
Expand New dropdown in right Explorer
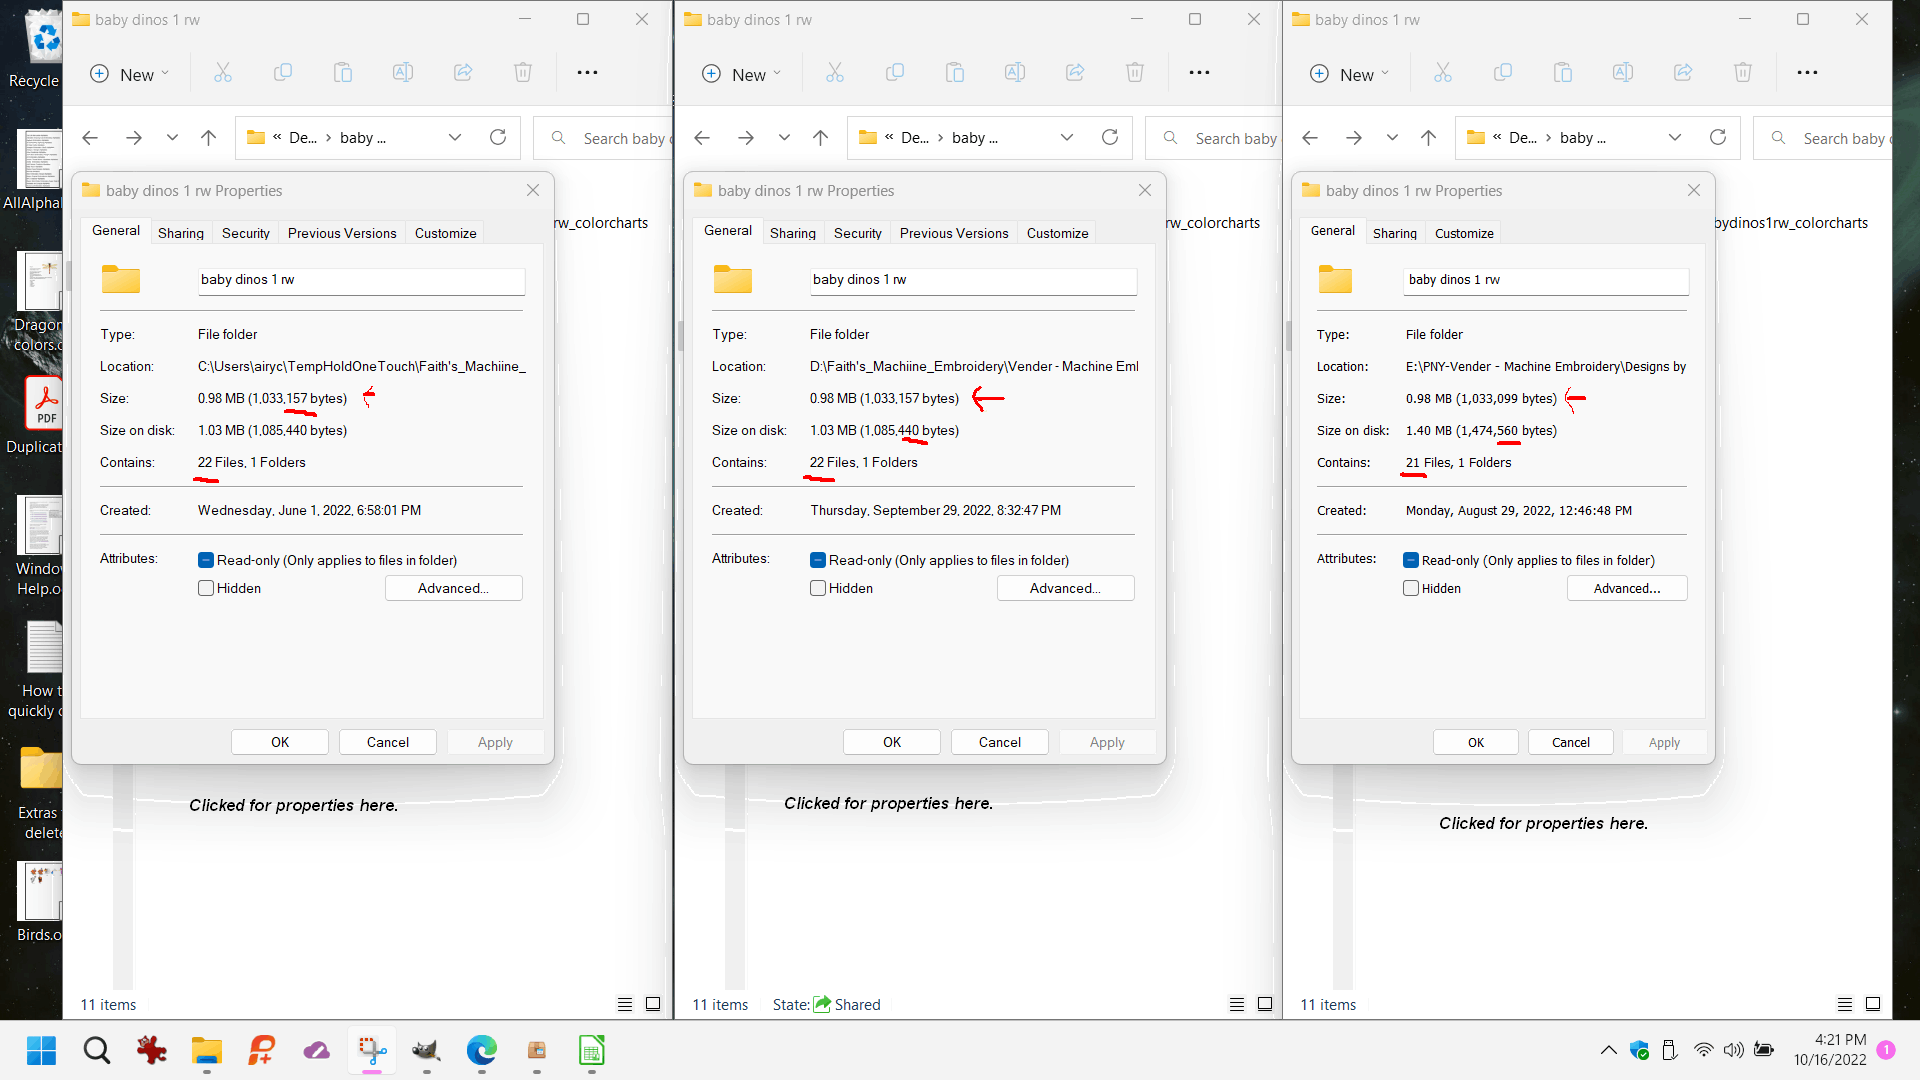tap(1350, 74)
